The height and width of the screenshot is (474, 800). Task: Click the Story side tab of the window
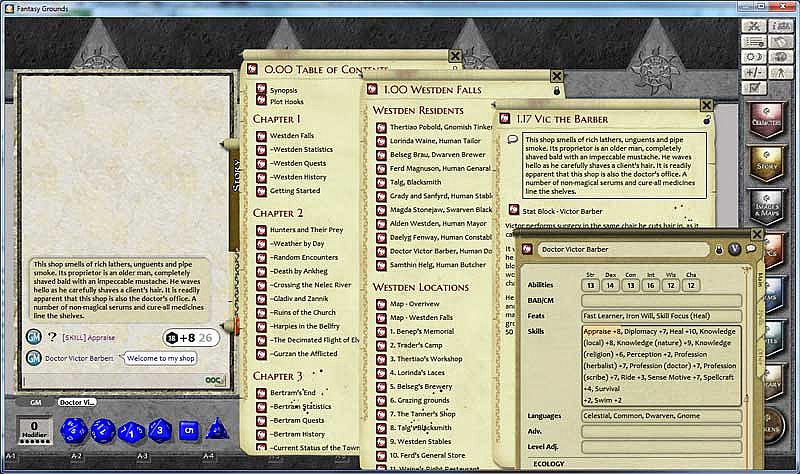(236, 174)
